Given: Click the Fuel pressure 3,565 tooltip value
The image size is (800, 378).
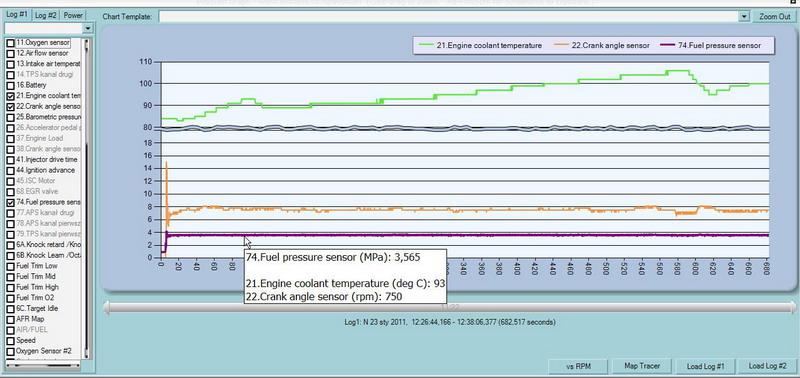Looking at the screenshot, I should [407, 258].
